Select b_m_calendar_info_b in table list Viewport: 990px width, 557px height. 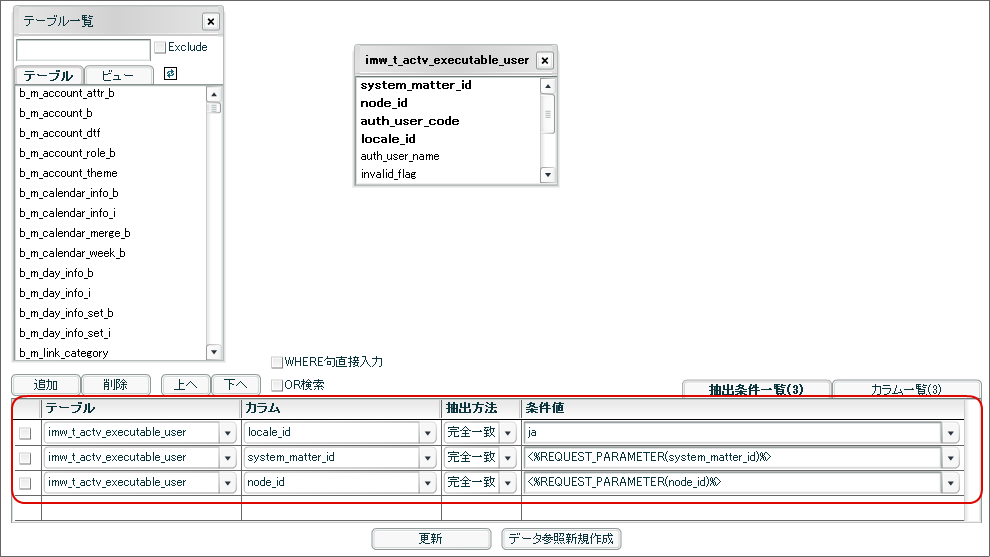pyautogui.click(x=69, y=193)
